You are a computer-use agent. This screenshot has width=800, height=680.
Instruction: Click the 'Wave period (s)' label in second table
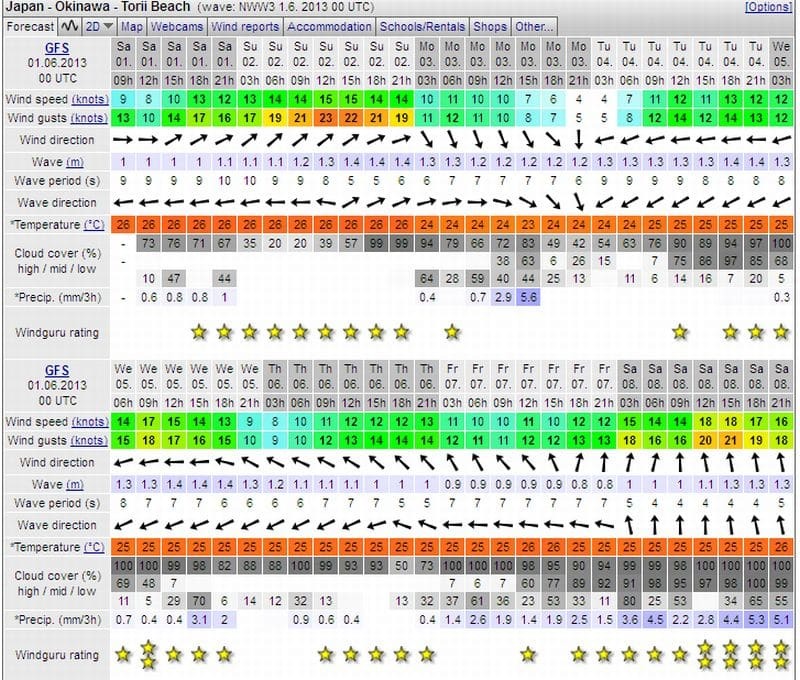click(57, 503)
